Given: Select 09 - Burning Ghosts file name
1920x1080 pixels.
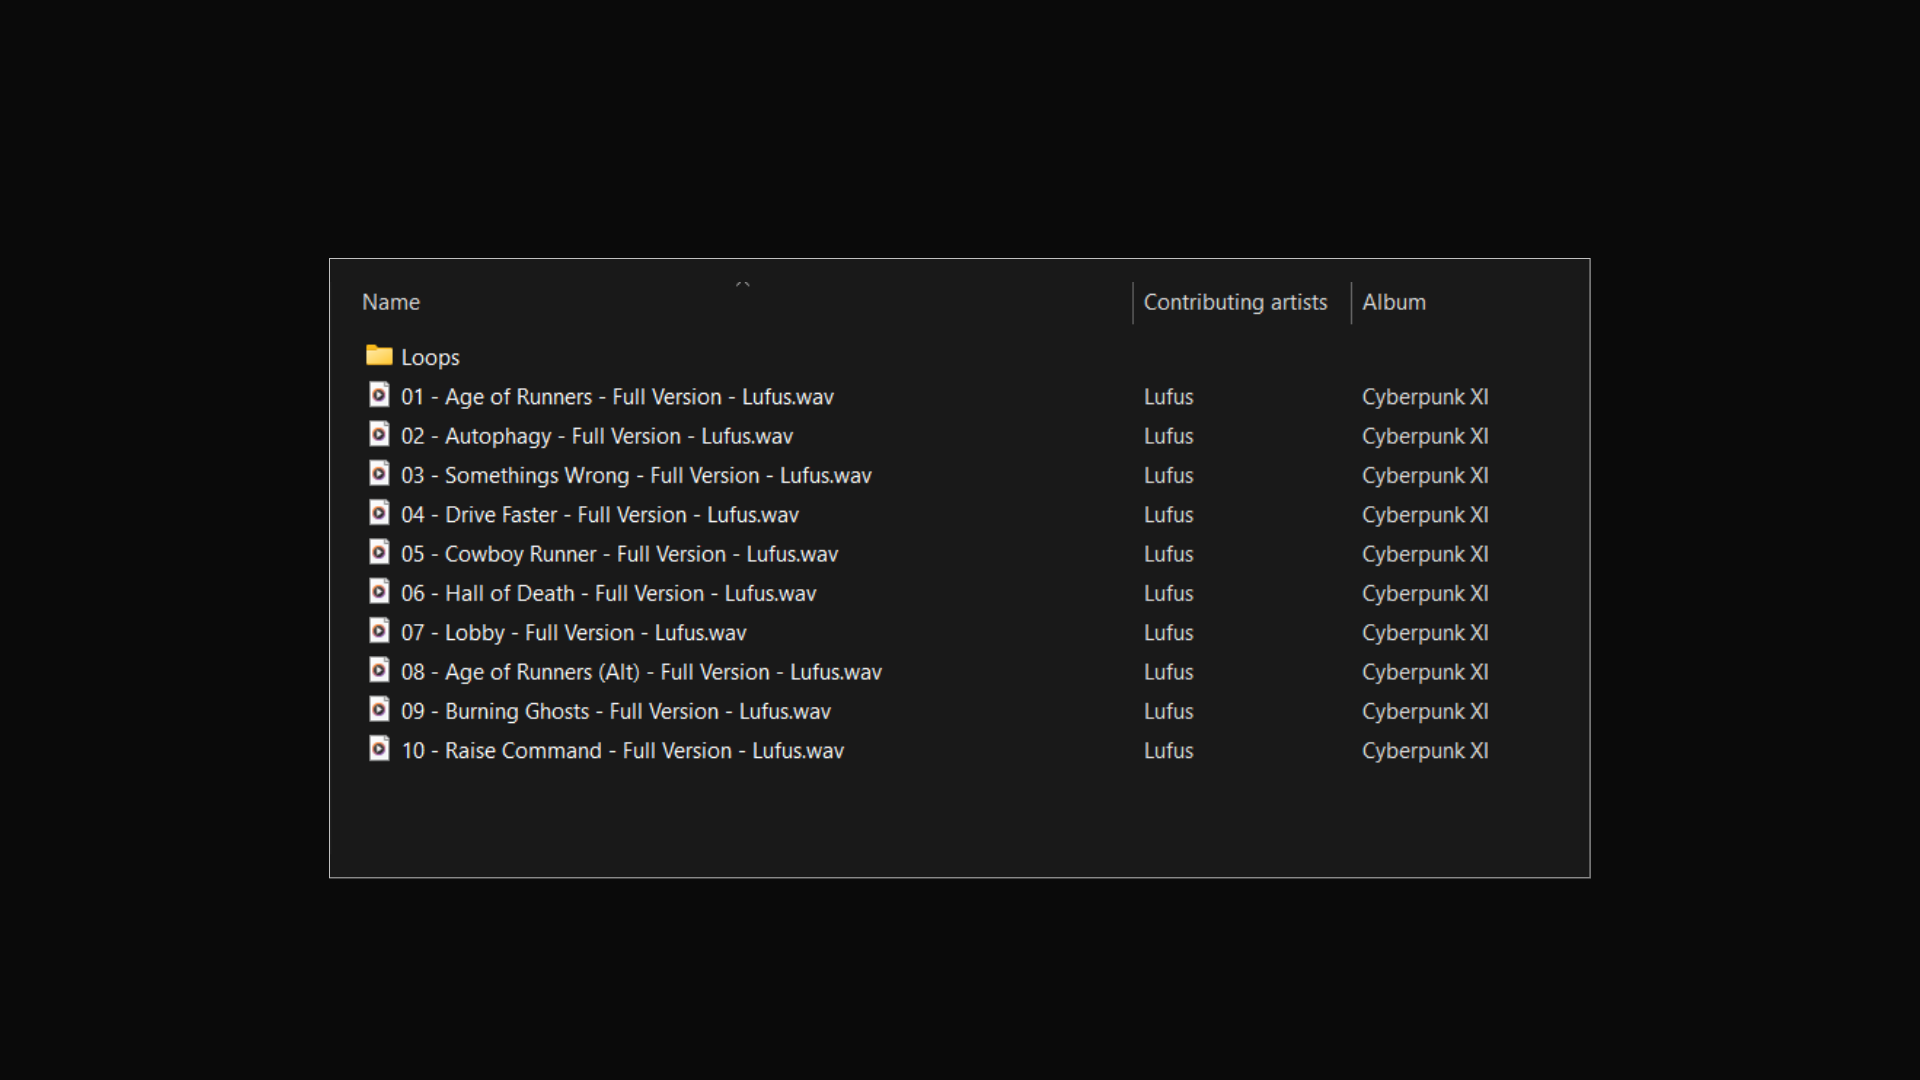Looking at the screenshot, I should click(x=615, y=711).
